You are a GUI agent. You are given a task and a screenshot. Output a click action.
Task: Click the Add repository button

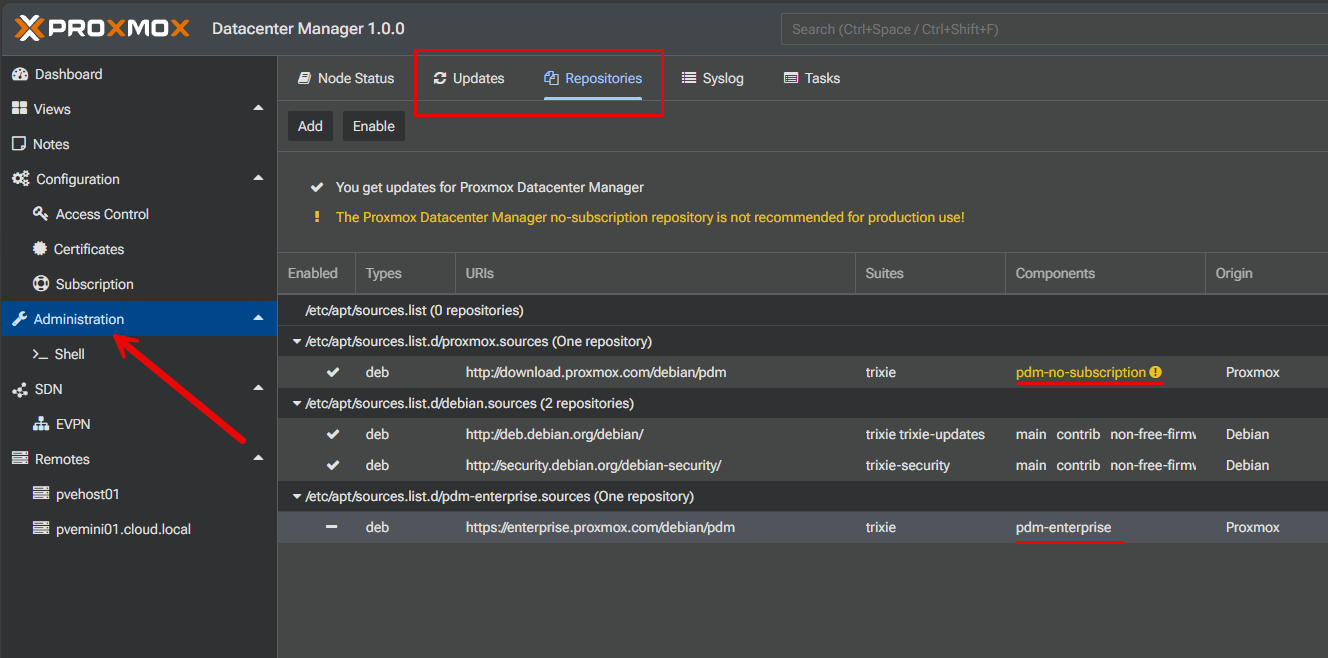(310, 126)
